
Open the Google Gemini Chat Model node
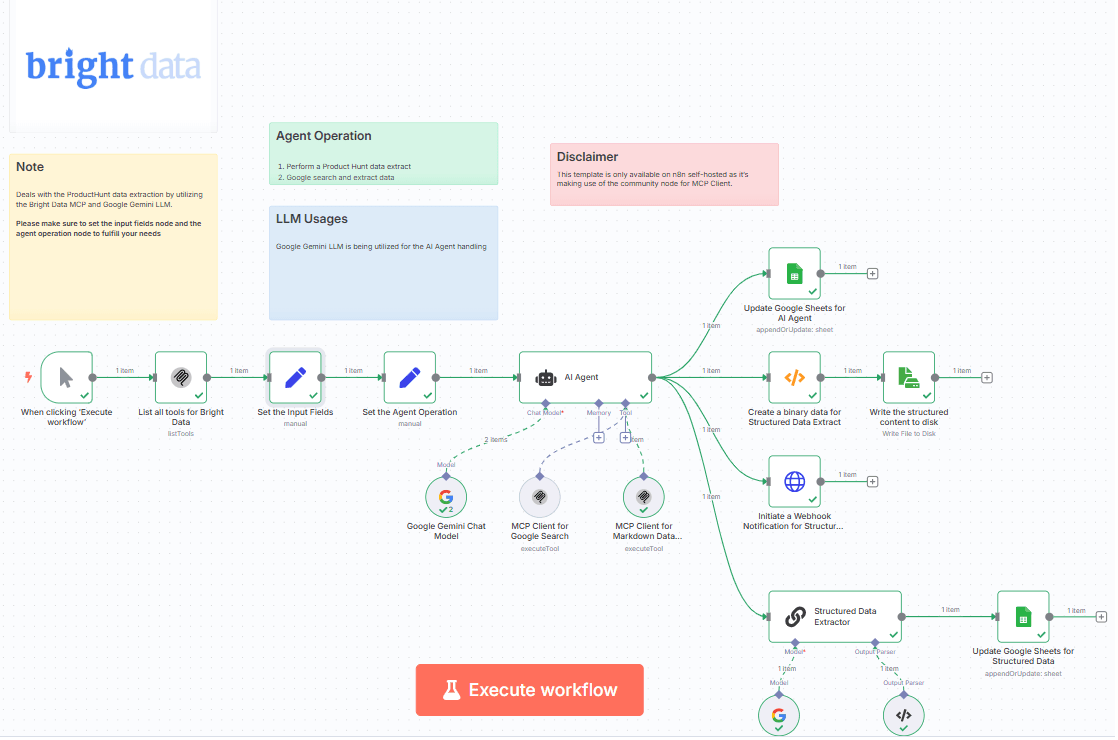(x=446, y=497)
